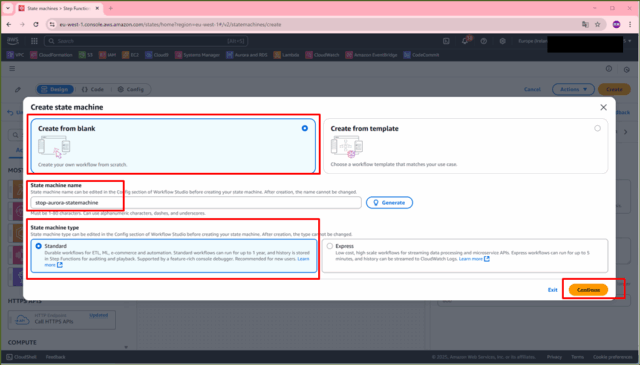Open a new browser tab
This screenshot has width=640, height=365.
111,8
